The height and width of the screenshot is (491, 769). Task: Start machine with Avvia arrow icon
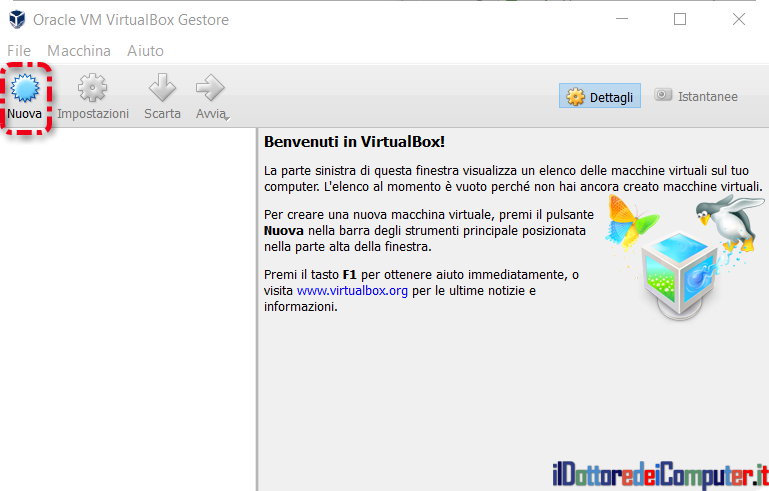[x=210, y=88]
